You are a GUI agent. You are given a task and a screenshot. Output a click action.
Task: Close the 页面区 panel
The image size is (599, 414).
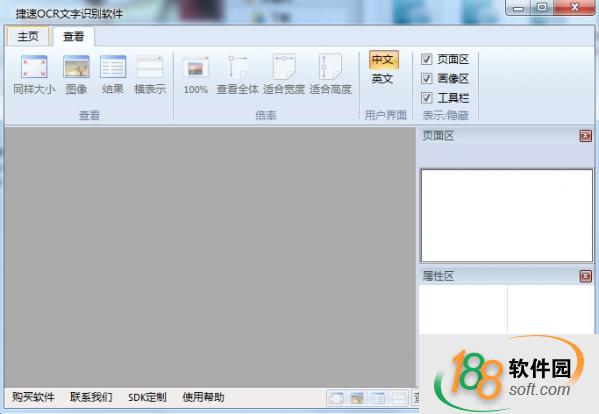coord(585,136)
